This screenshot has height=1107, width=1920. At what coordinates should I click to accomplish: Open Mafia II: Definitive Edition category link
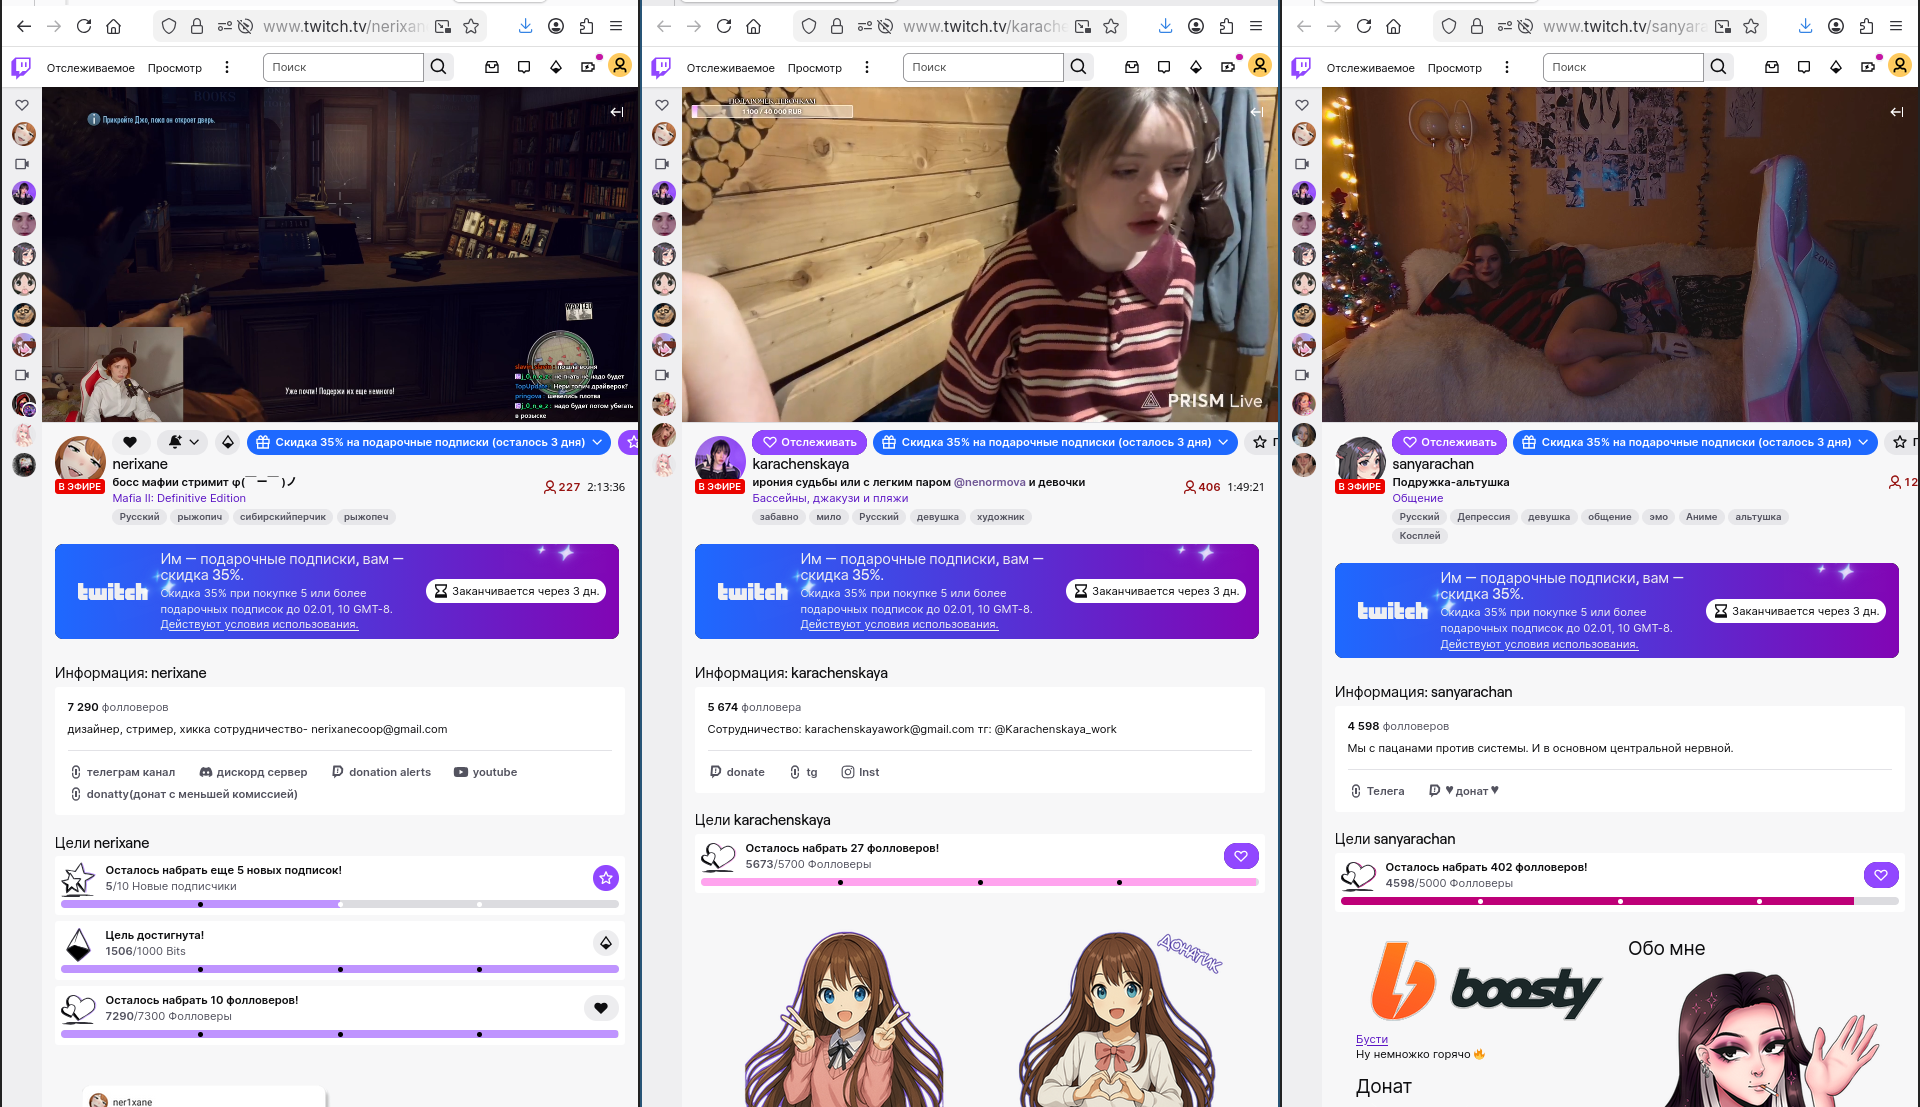[179, 498]
